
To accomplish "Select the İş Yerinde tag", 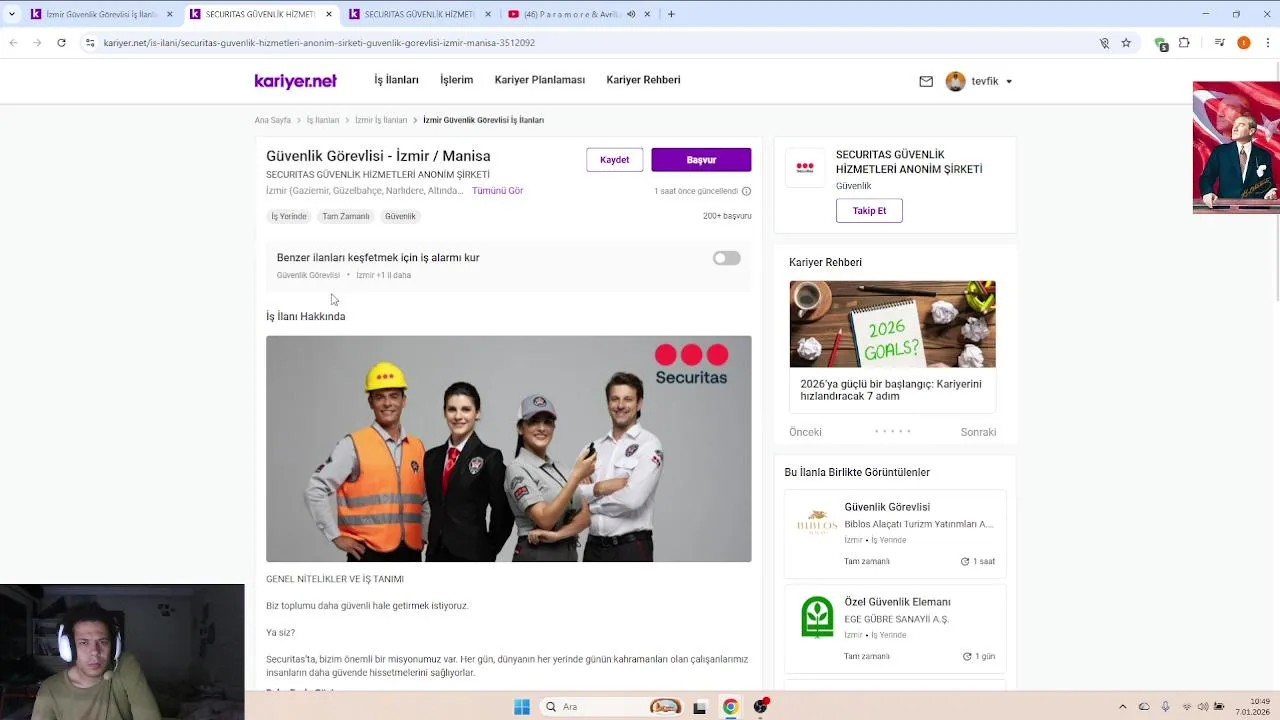I will 289,216.
